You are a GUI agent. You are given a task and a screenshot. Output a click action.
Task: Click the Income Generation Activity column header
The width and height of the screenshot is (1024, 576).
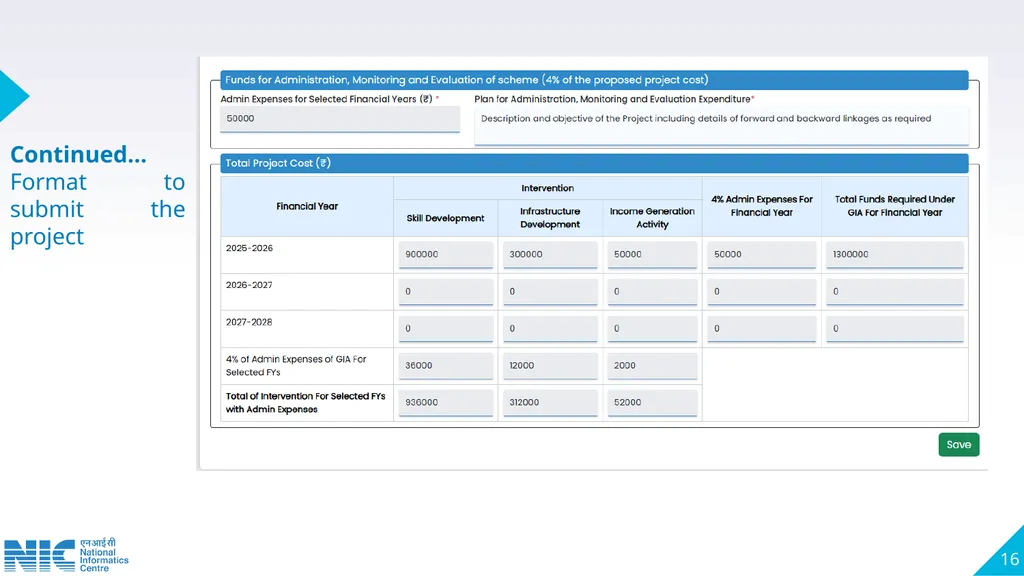[x=652, y=218]
